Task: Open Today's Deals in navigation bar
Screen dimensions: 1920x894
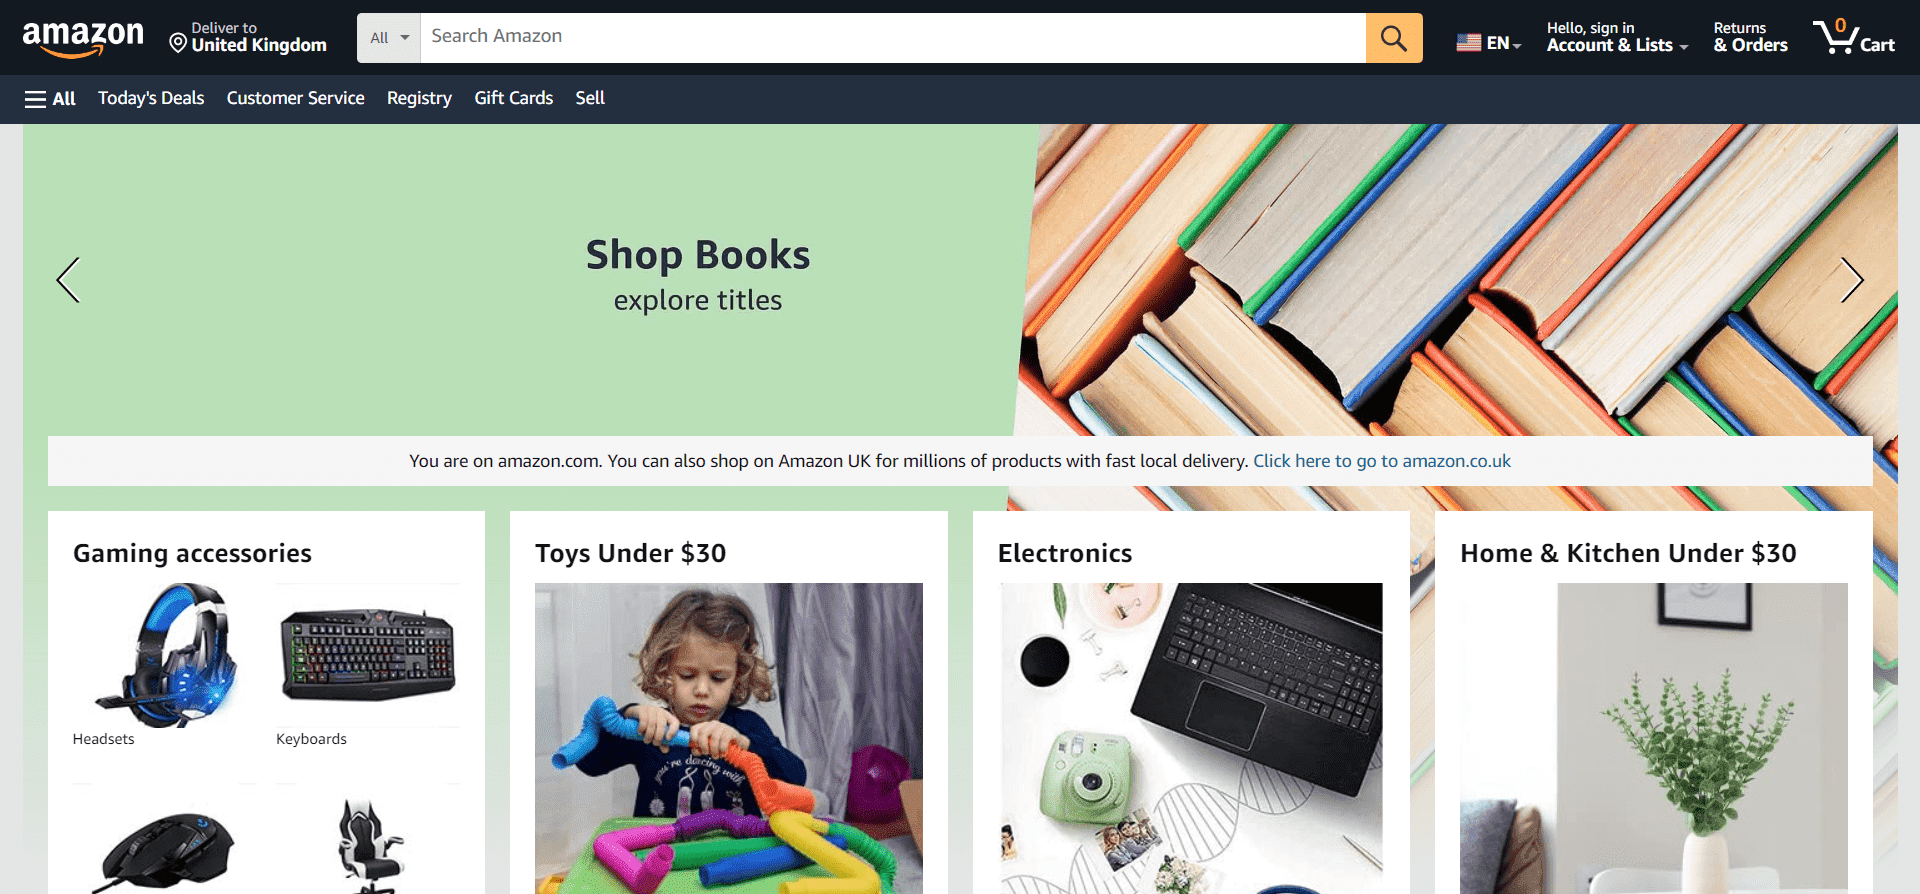Action: coord(151,98)
